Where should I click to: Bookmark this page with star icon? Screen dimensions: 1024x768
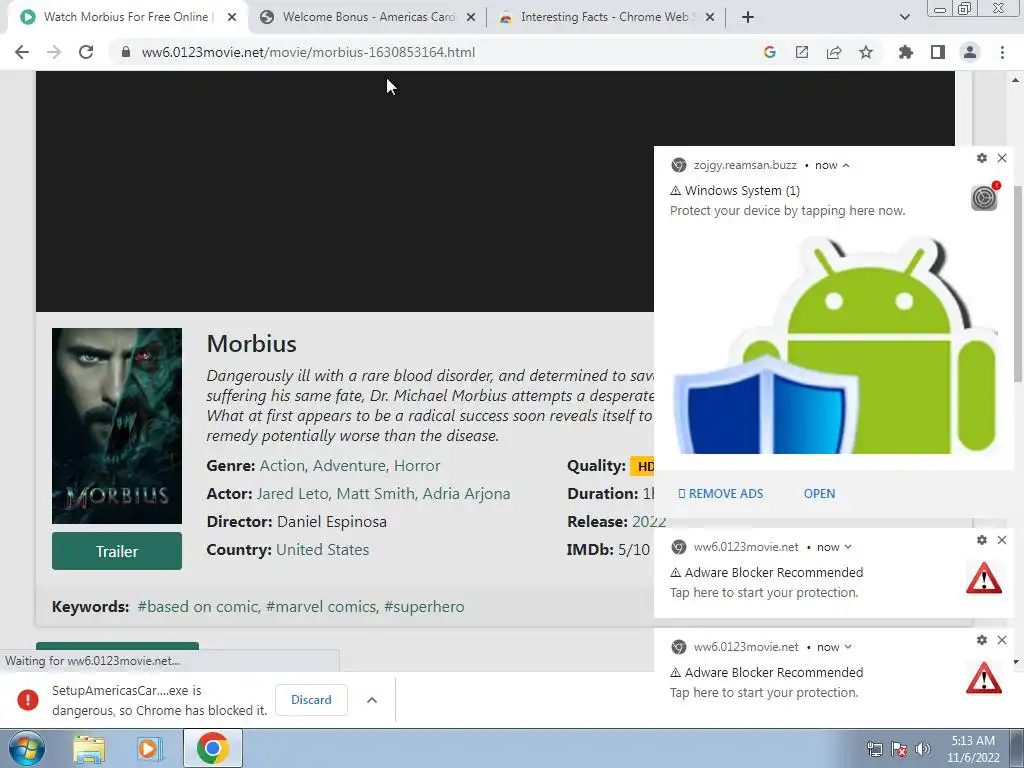pos(865,52)
